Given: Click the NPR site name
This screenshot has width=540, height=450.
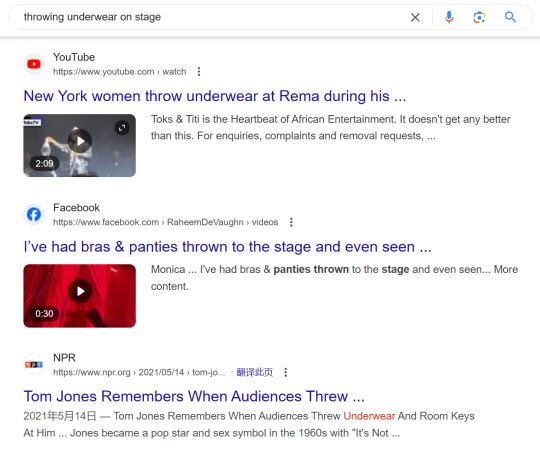Looking at the screenshot, I should click(x=64, y=358).
